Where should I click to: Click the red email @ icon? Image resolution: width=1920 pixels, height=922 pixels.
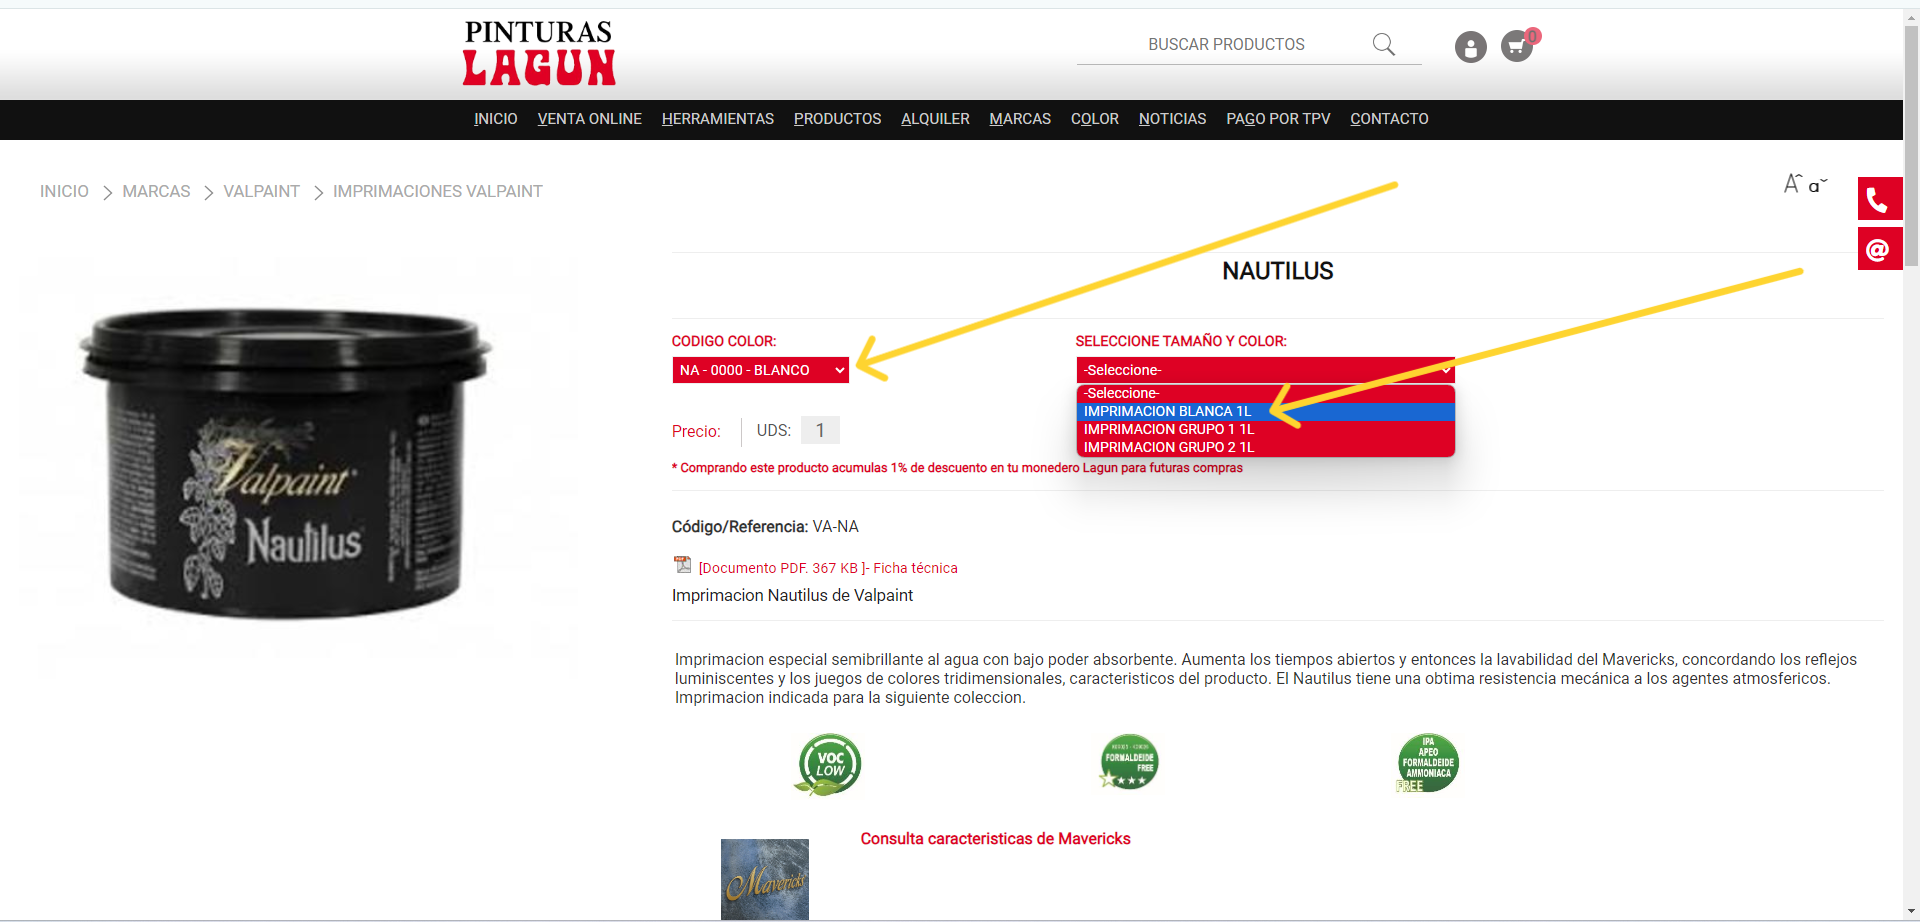click(x=1878, y=249)
